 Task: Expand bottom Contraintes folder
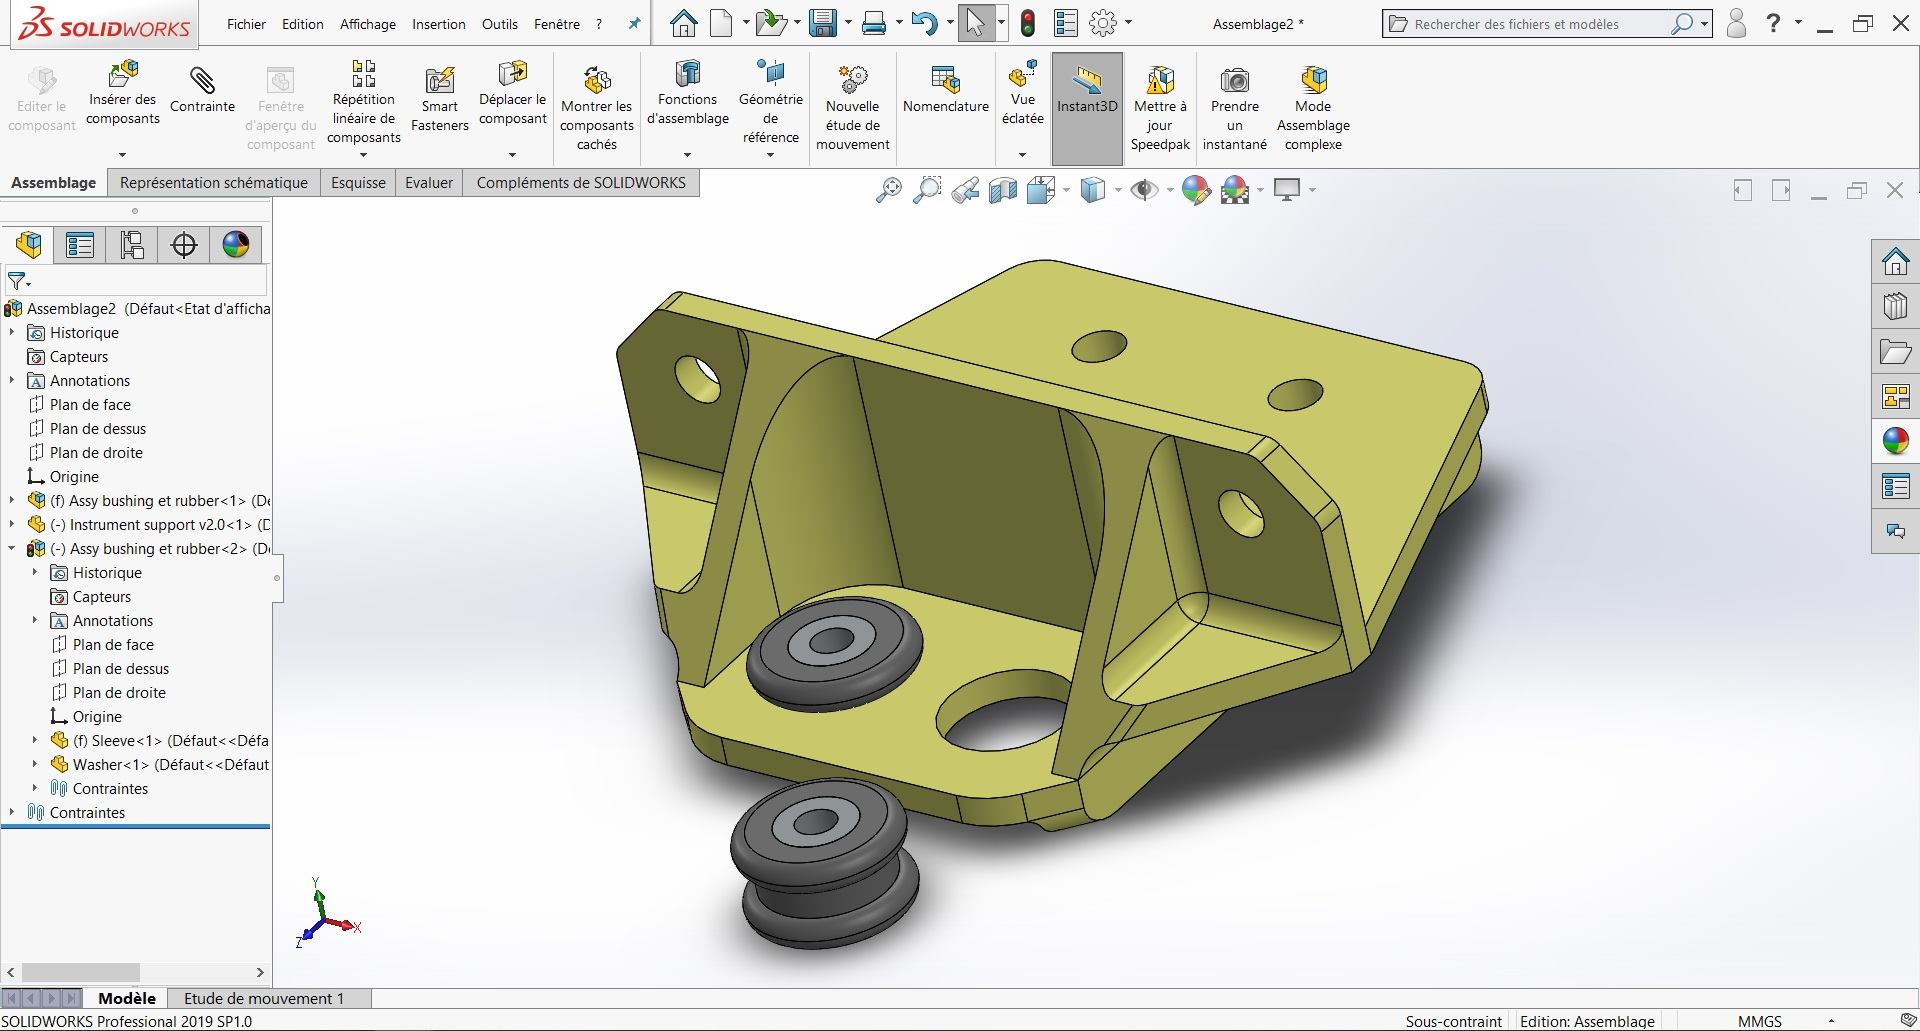[x=12, y=812]
